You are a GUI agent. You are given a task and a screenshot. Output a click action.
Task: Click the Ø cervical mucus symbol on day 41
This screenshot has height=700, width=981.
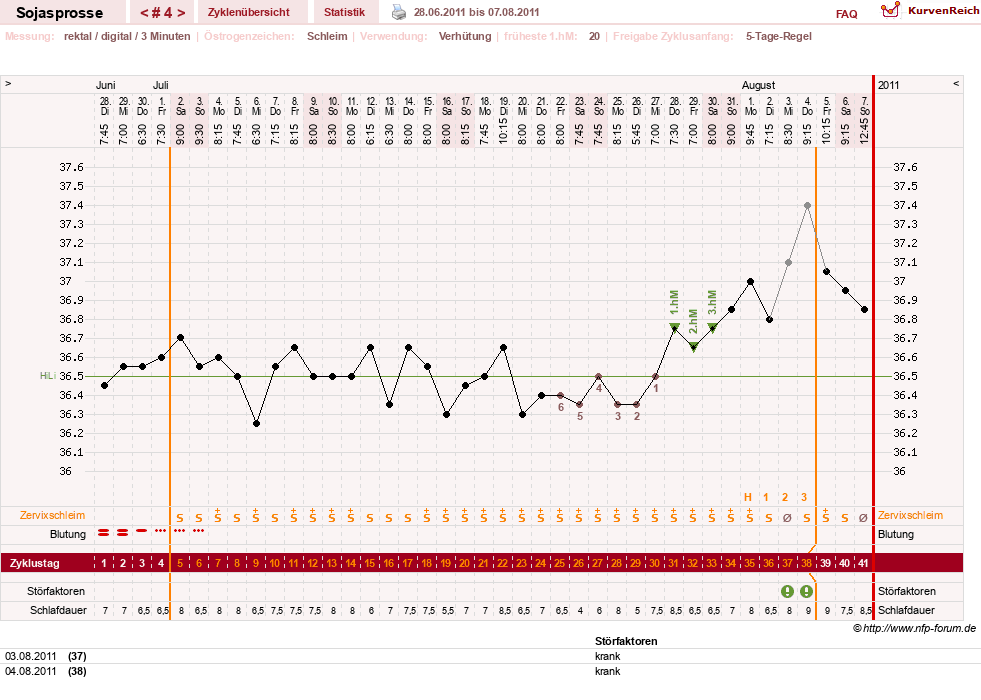pyautogui.click(x=863, y=518)
